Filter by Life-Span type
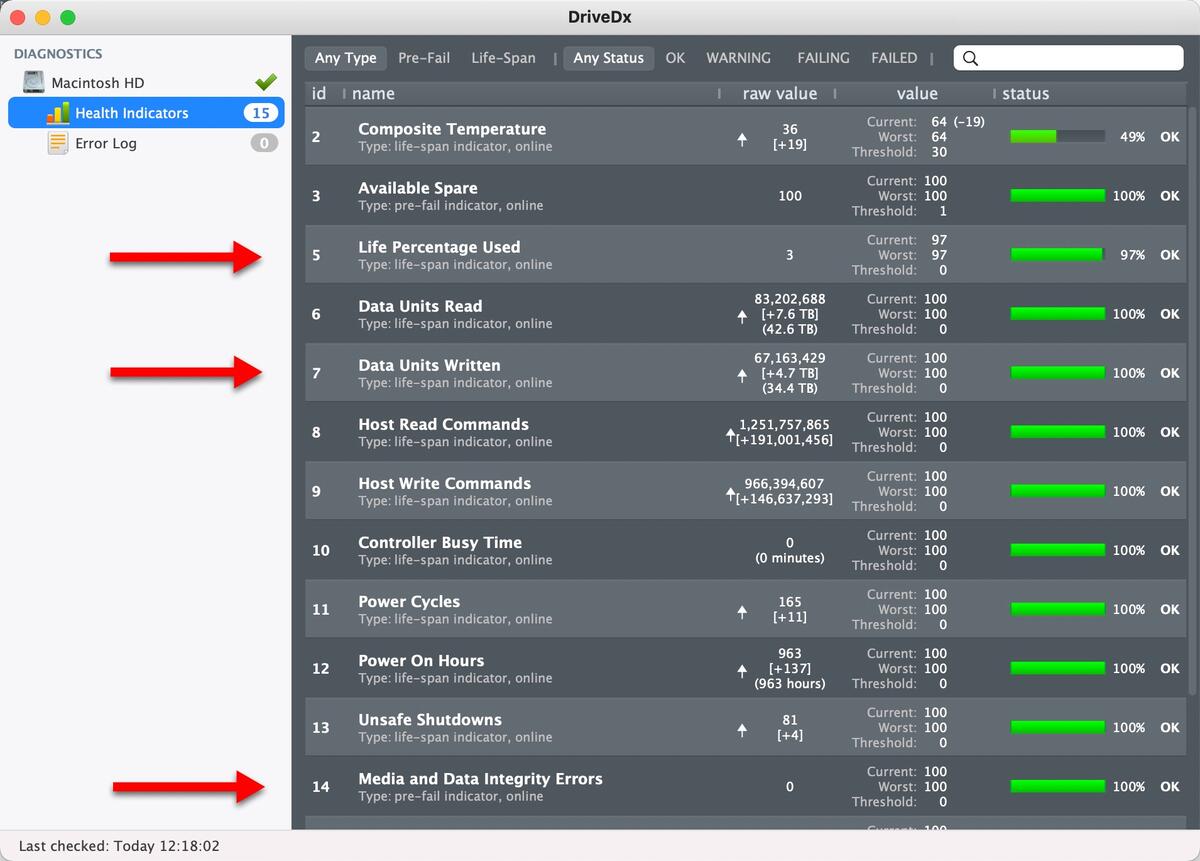Screen dimensions: 1200x861 click(x=503, y=58)
